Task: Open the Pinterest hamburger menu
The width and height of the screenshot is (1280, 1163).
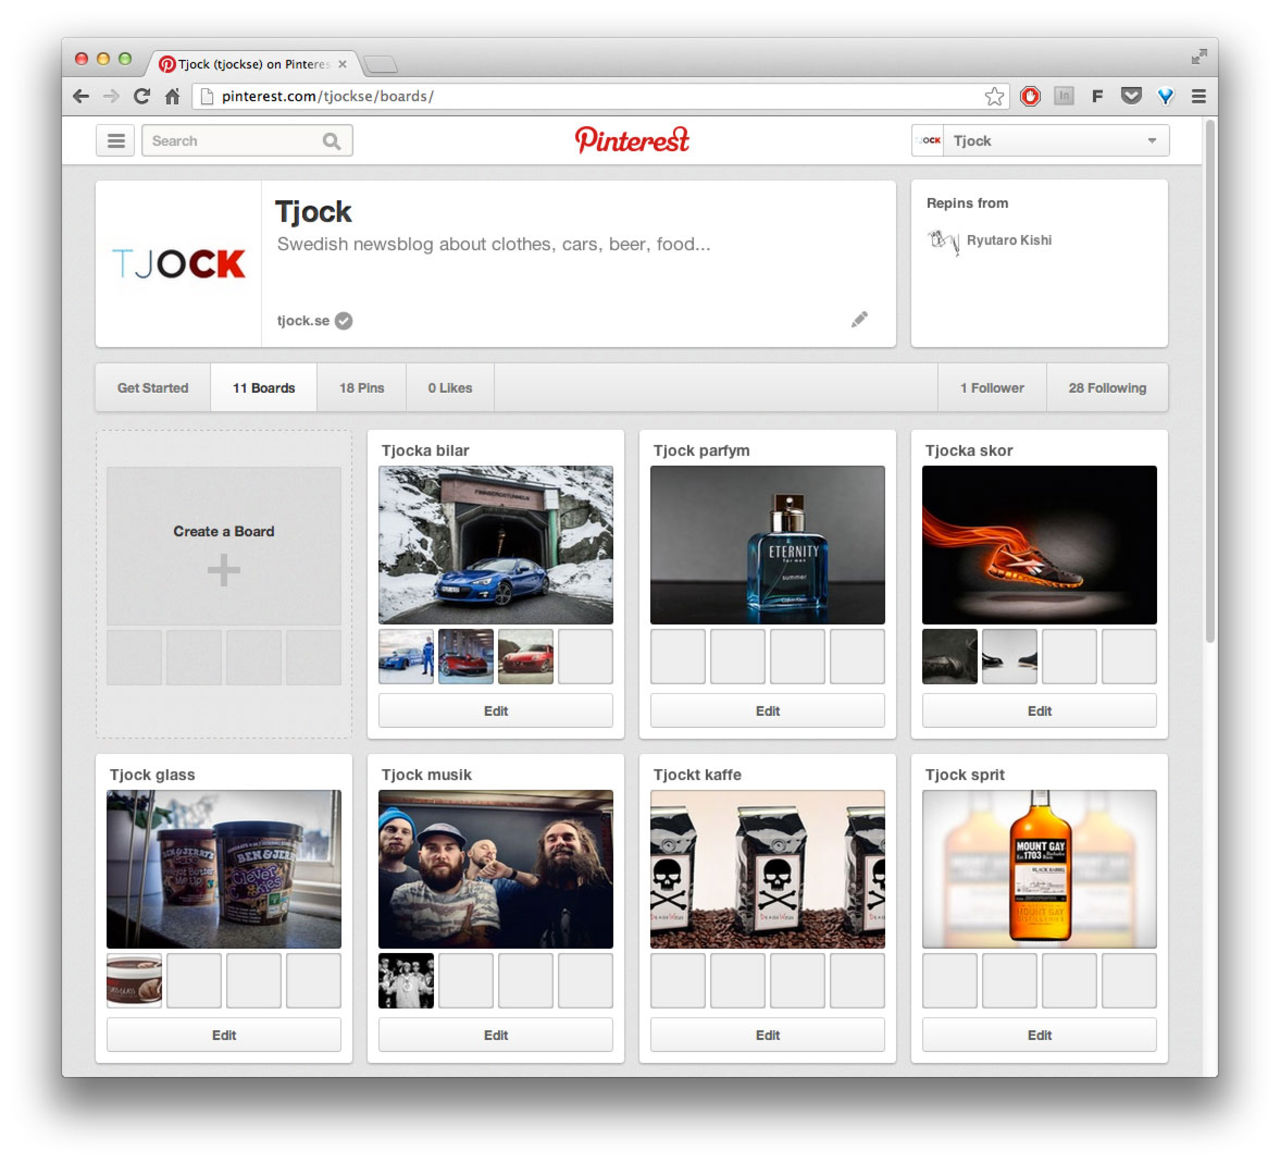Action: (116, 141)
